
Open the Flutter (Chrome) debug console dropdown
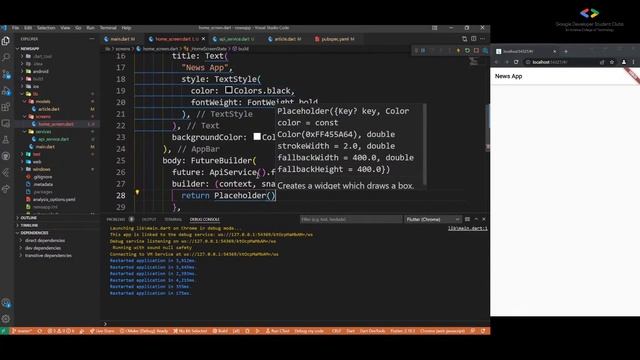[x=433, y=219]
